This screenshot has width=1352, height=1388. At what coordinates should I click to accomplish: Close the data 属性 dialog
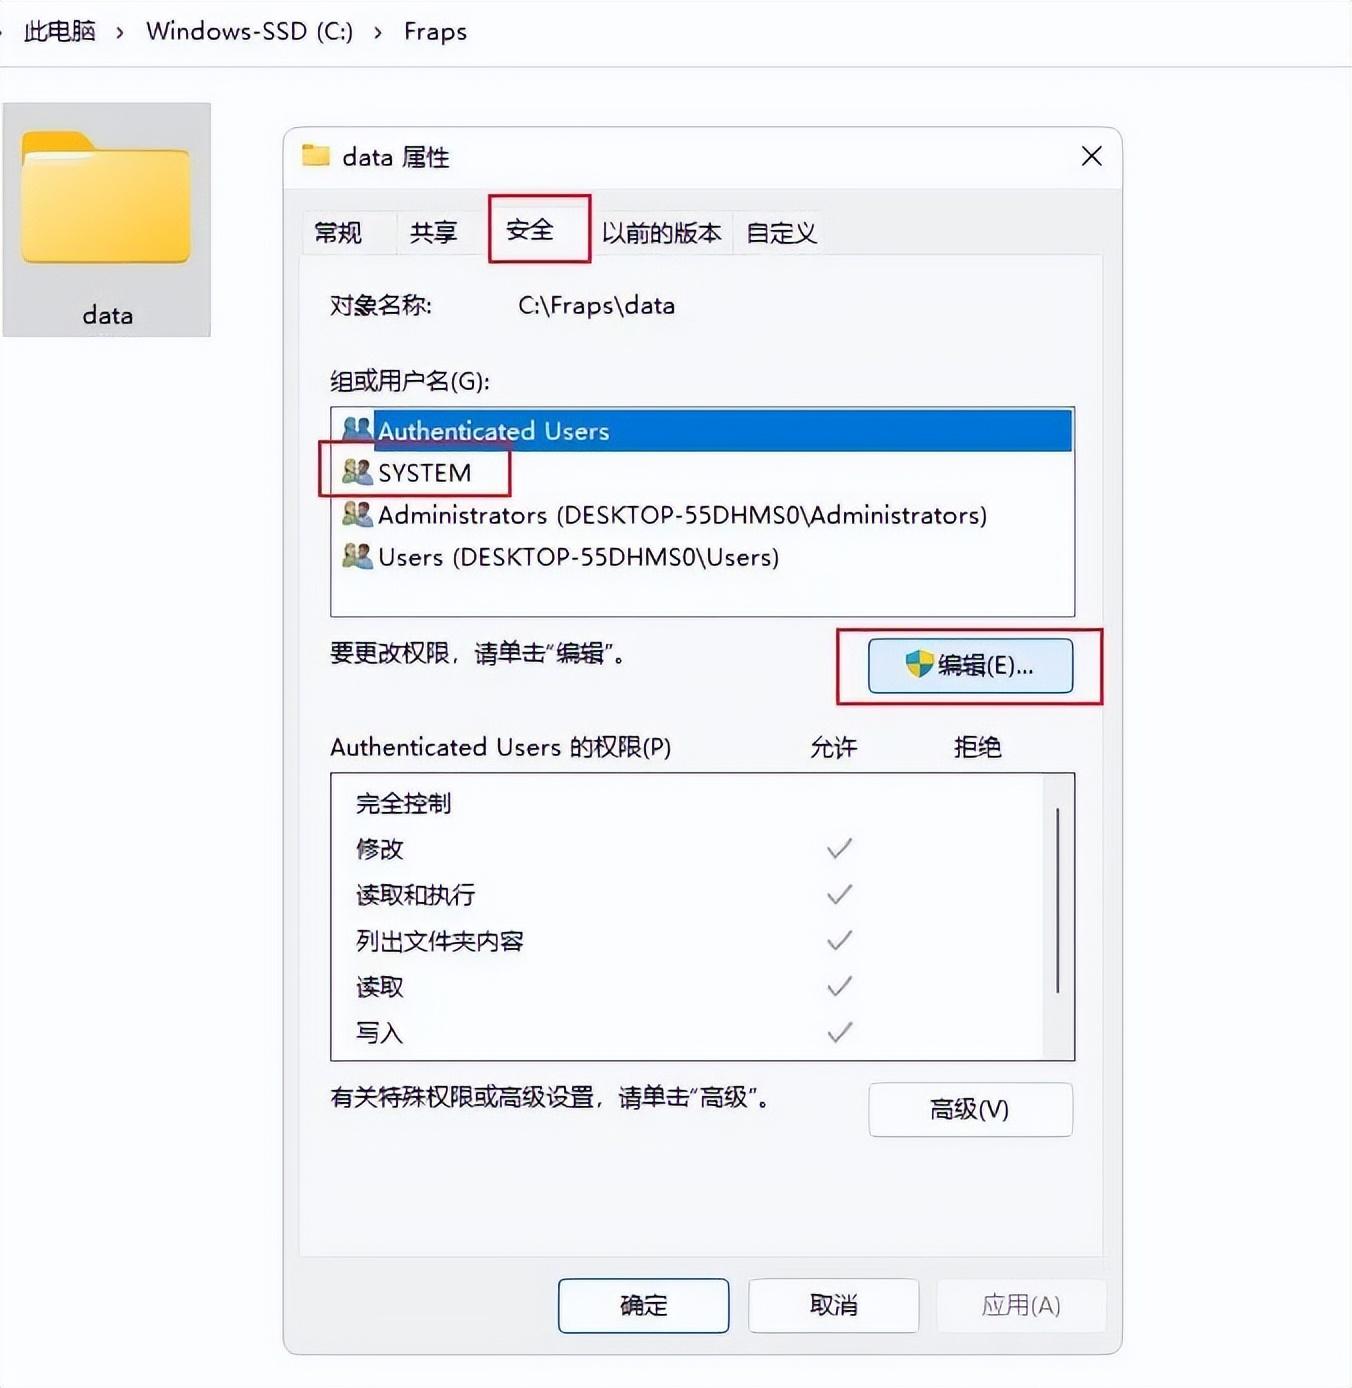click(1092, 156)
